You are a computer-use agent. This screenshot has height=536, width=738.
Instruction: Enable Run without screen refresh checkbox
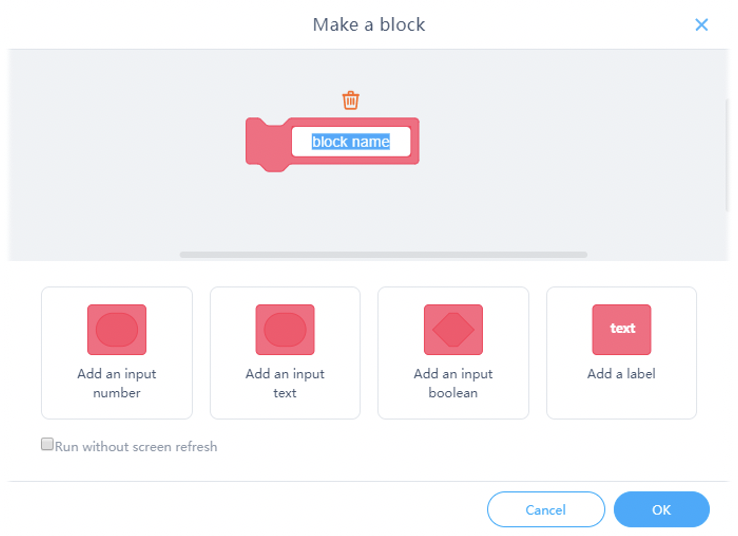47,444
